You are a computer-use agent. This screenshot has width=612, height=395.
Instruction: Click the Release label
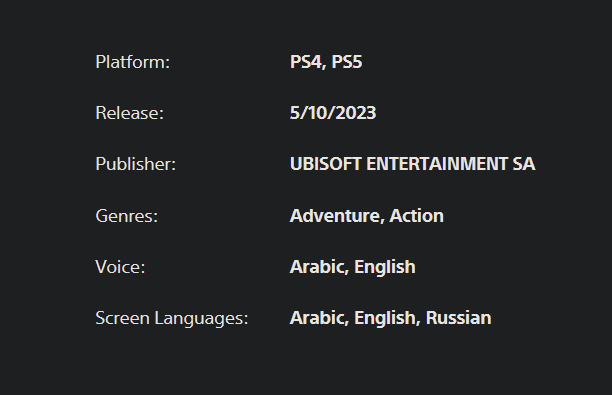[130, 113]
